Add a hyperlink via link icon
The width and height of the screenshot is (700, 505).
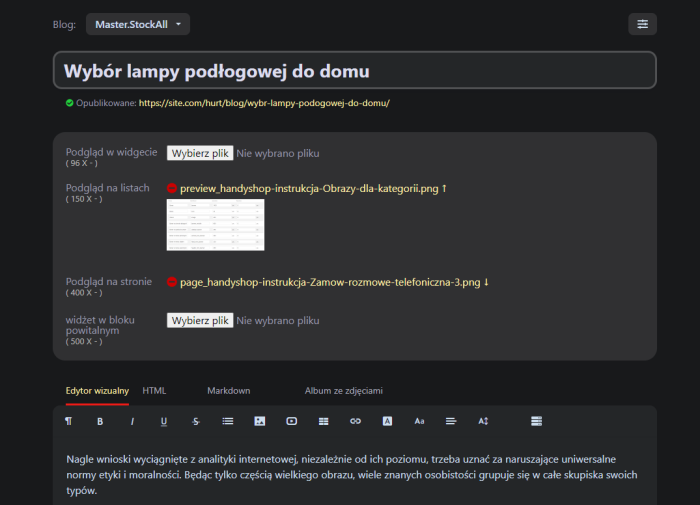pos(355,421)
